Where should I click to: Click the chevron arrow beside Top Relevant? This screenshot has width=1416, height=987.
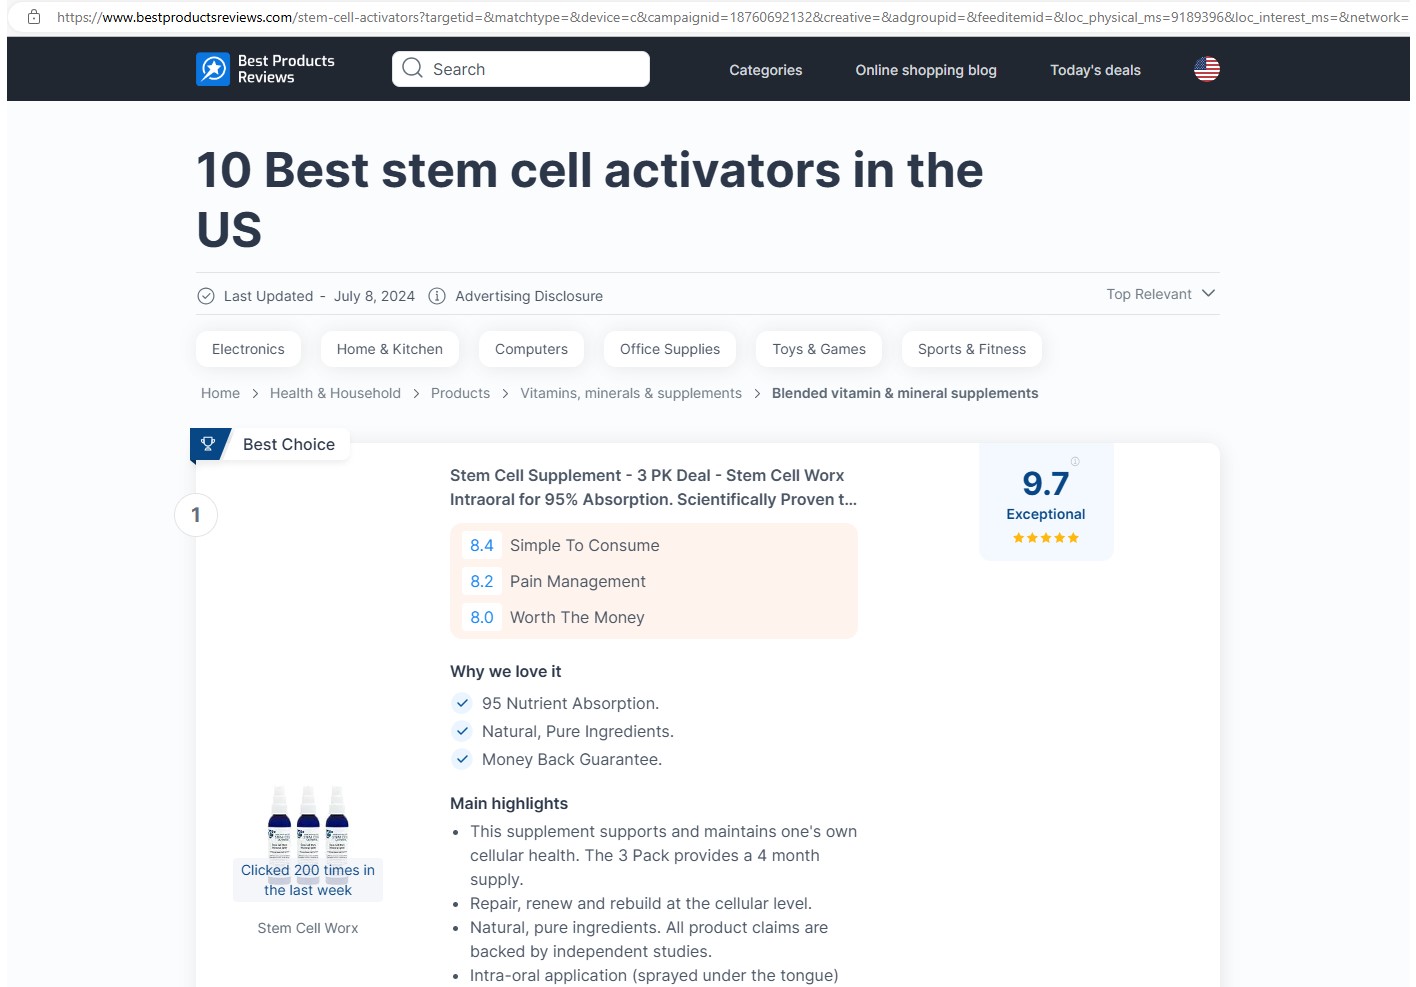pyautogui.click(x=1208, y=293)
